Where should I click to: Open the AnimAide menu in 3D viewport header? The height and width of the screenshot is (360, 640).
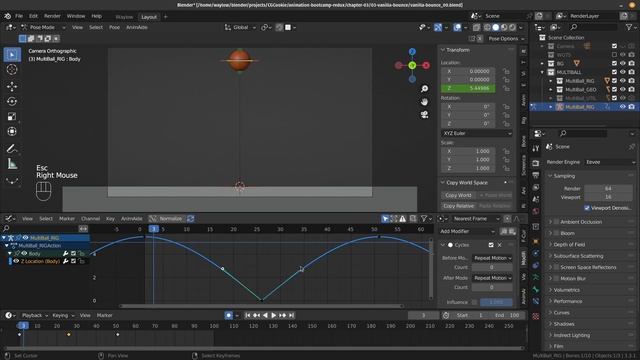[x=137, y=27]
